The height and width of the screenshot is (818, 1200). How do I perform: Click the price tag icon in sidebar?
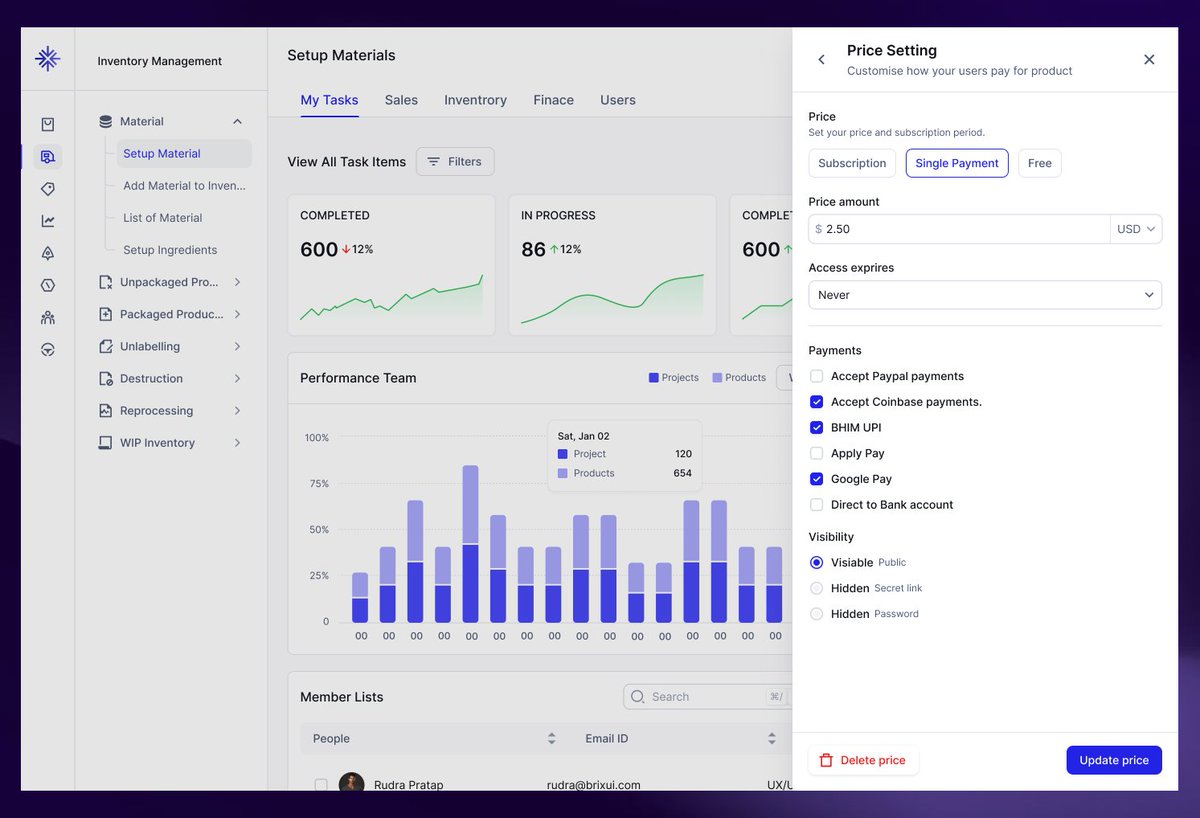(47, 188)
